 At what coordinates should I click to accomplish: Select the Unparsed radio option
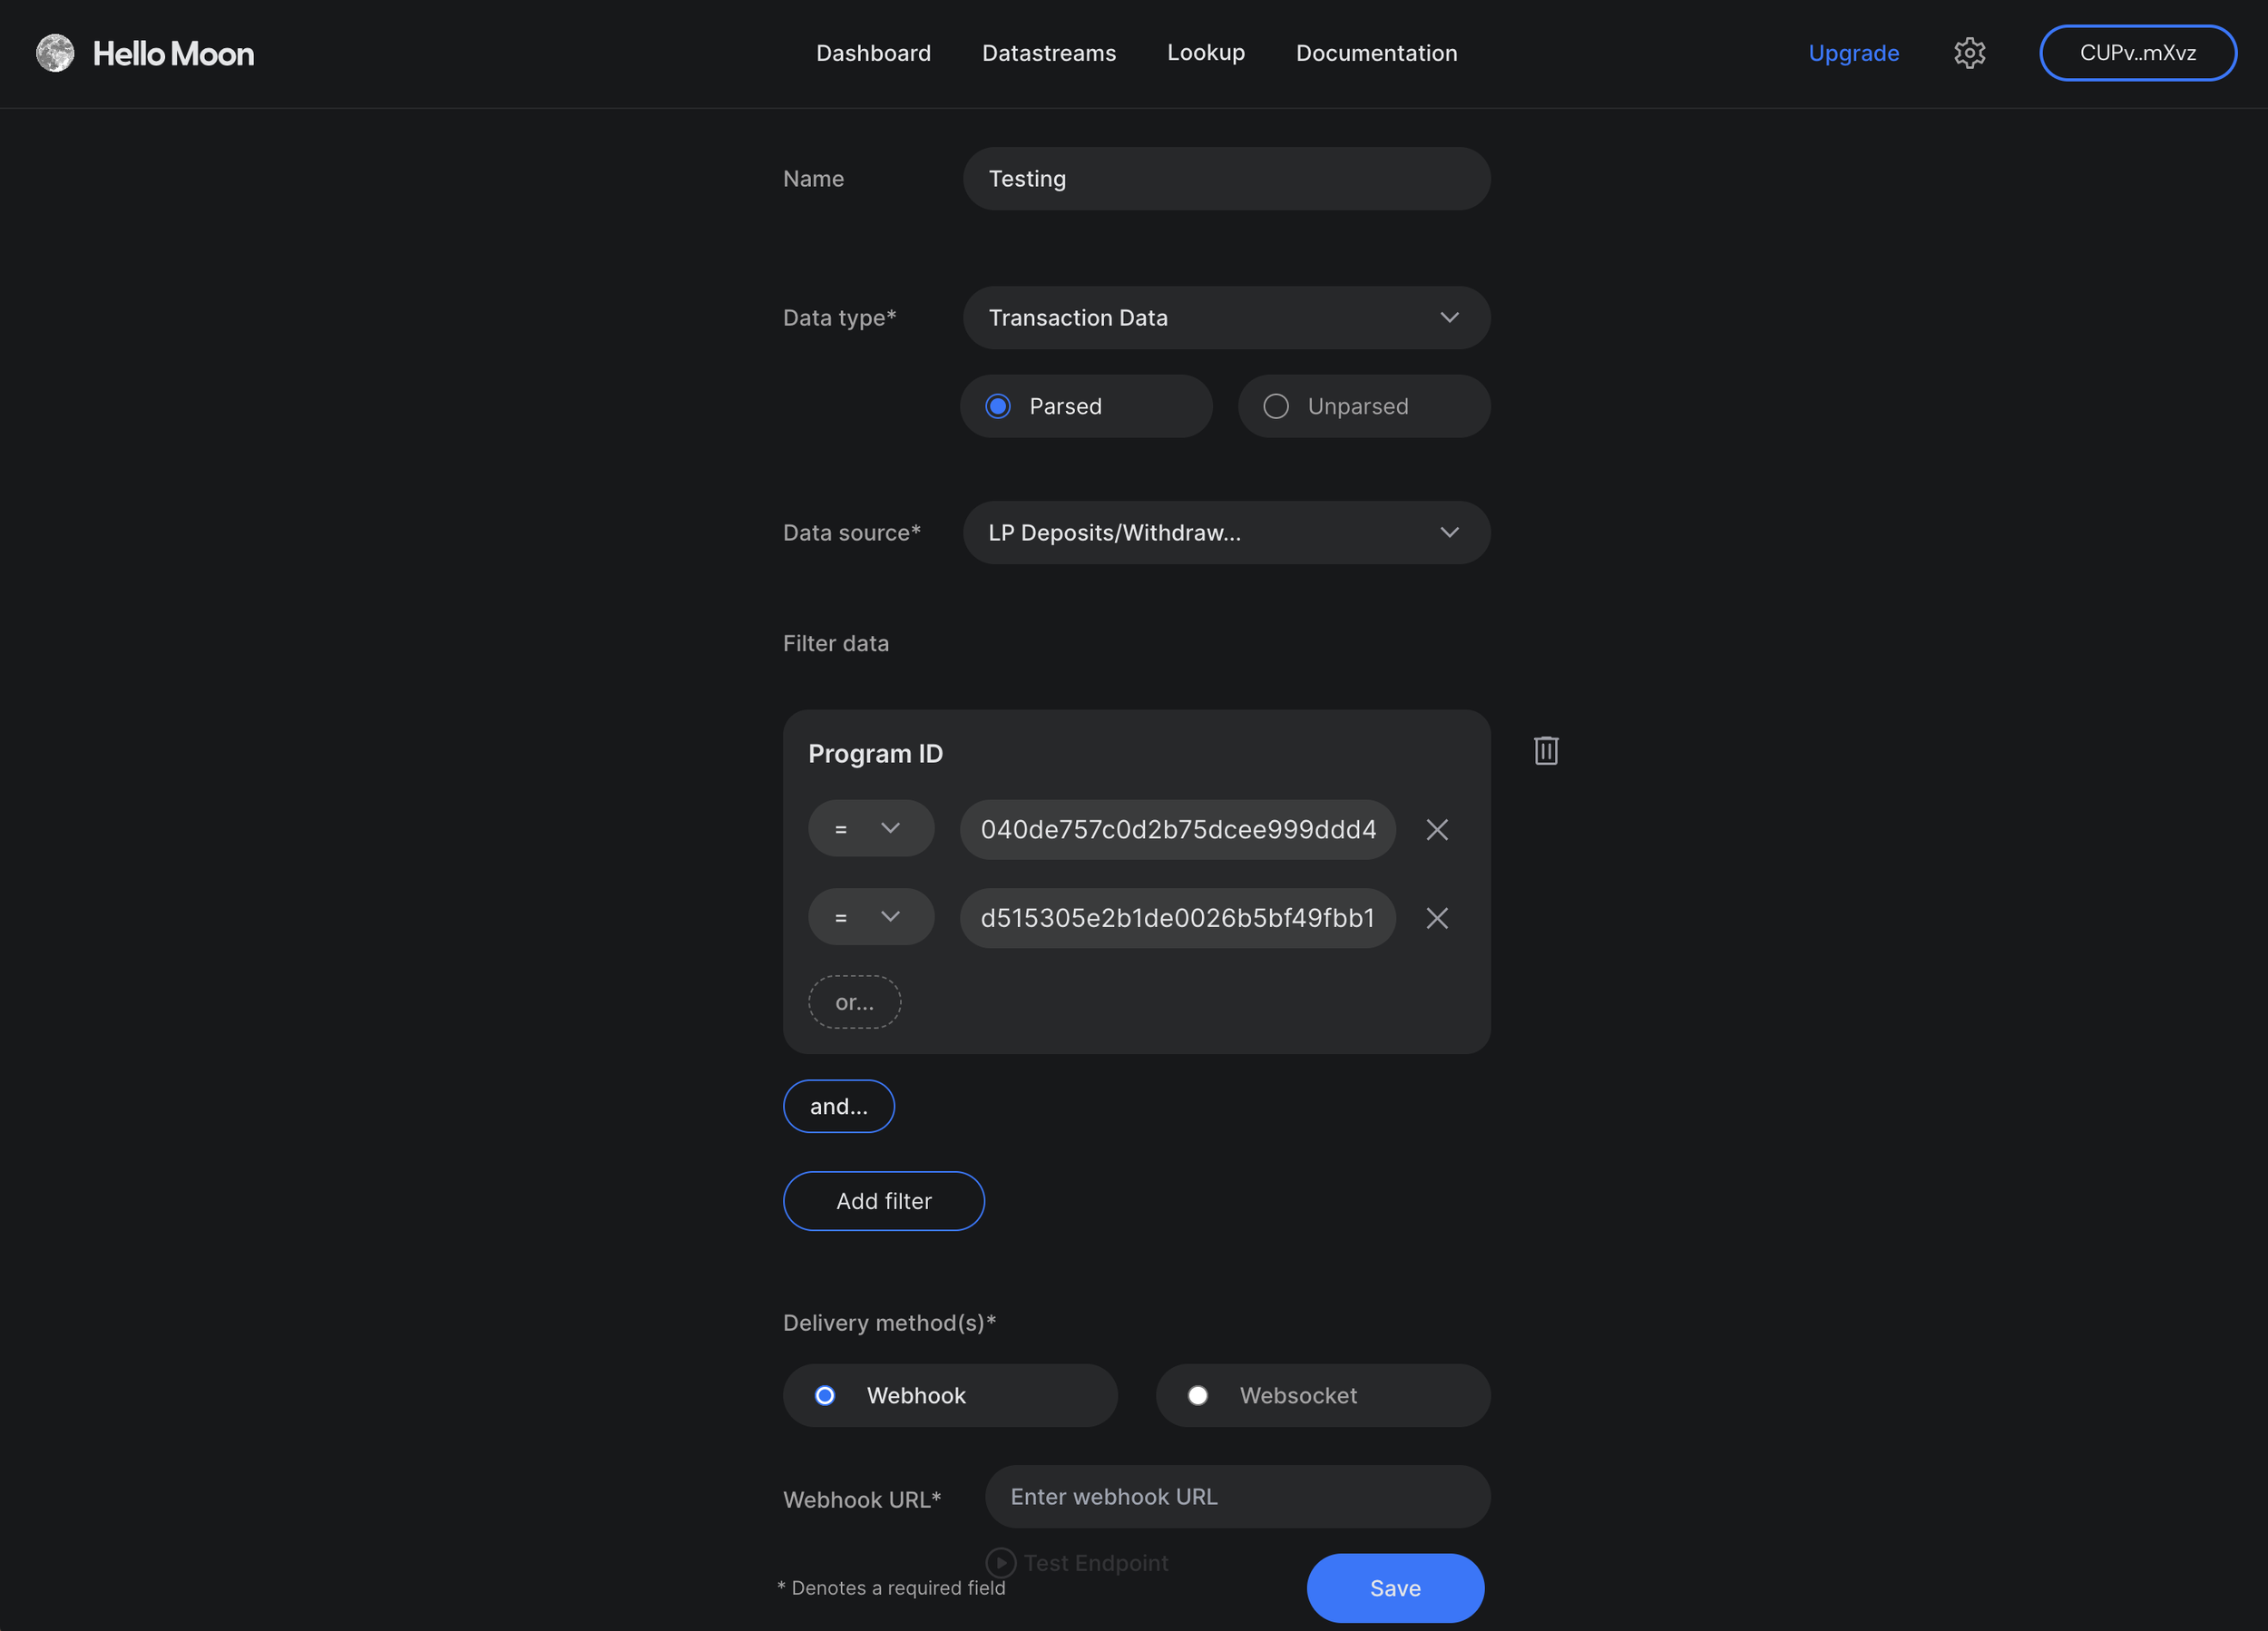[1364, 406]
